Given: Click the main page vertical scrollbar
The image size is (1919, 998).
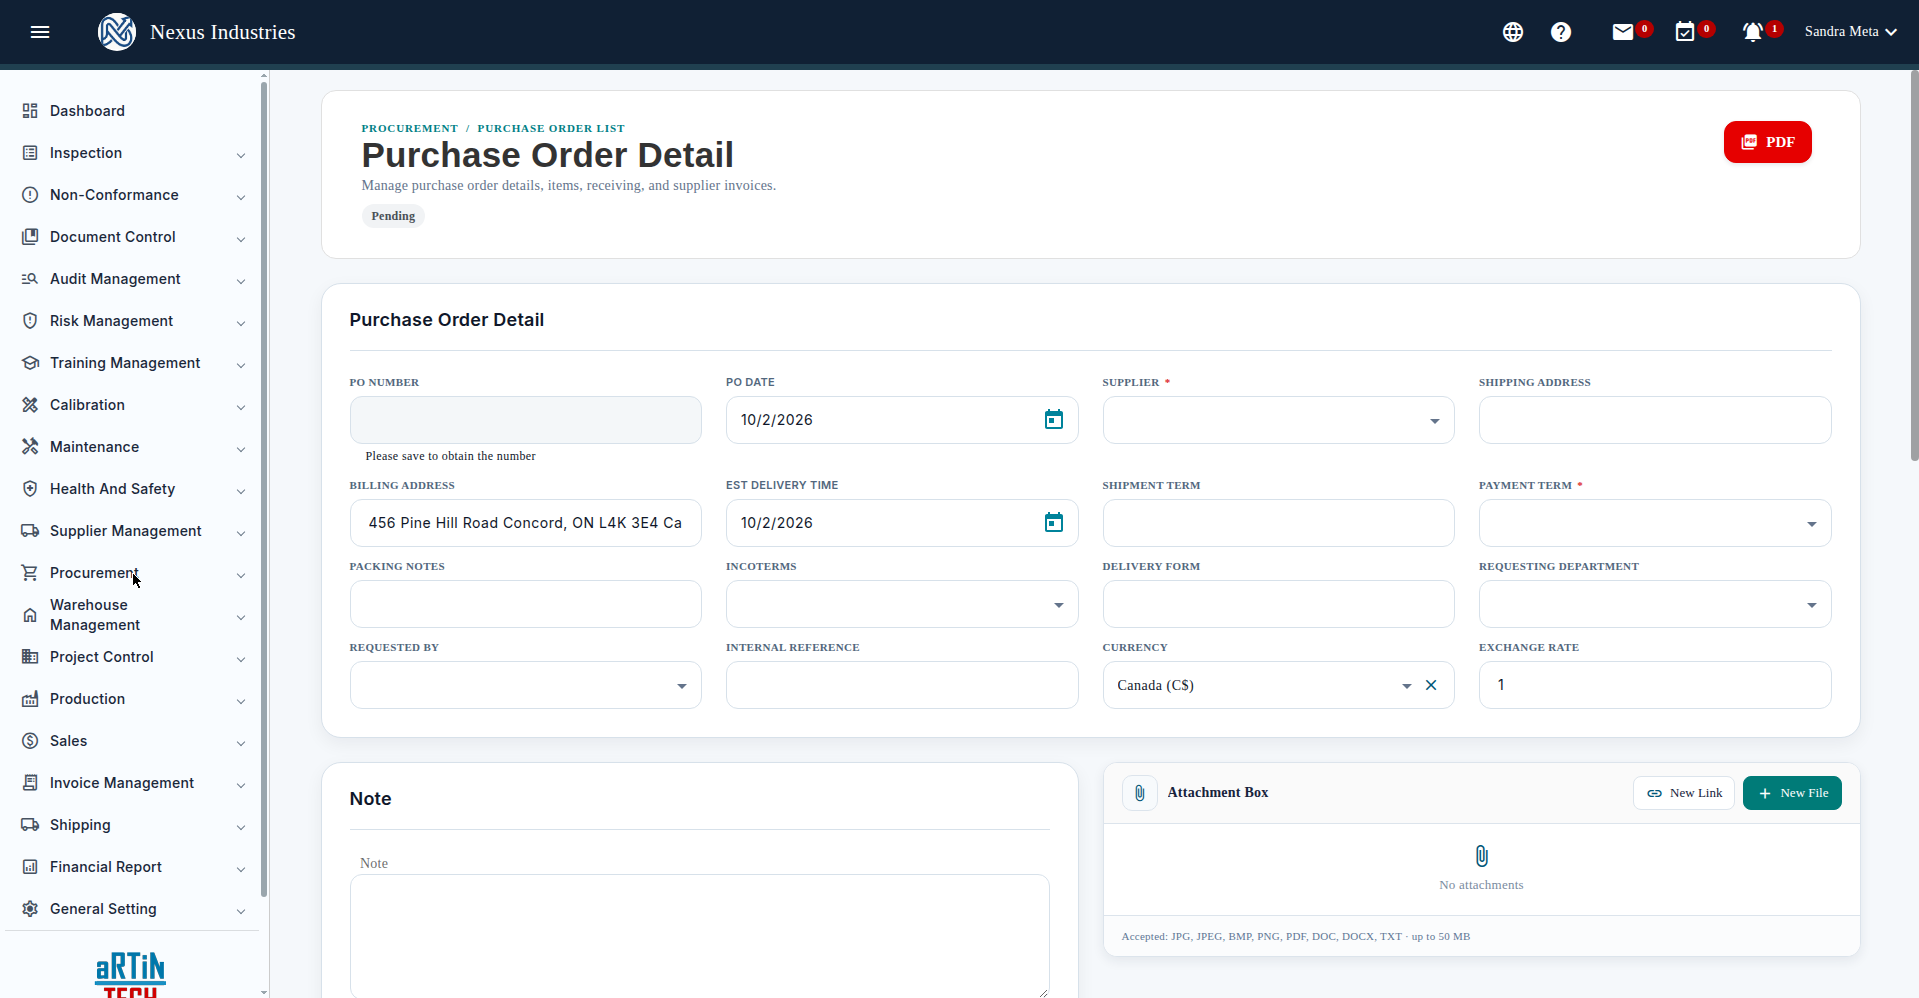Looking at the screenshot, I should point(1914,265).
